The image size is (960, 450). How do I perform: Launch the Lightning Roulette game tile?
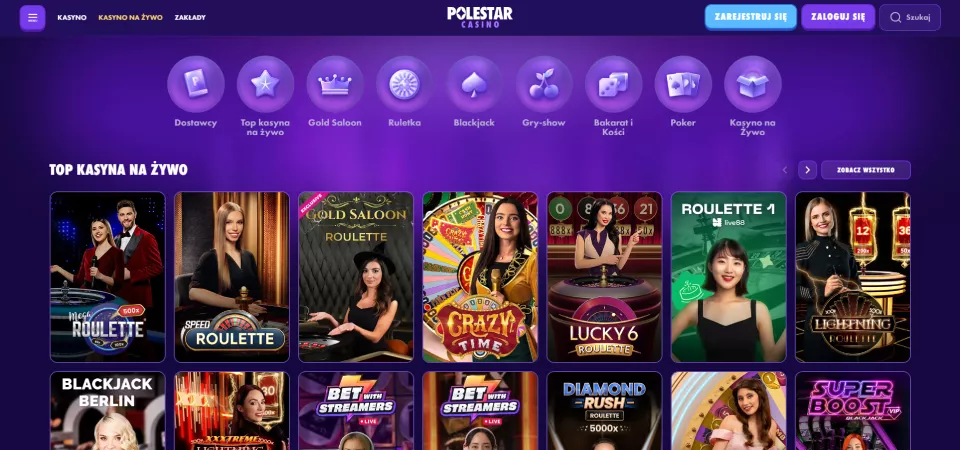tap(853, 277)
